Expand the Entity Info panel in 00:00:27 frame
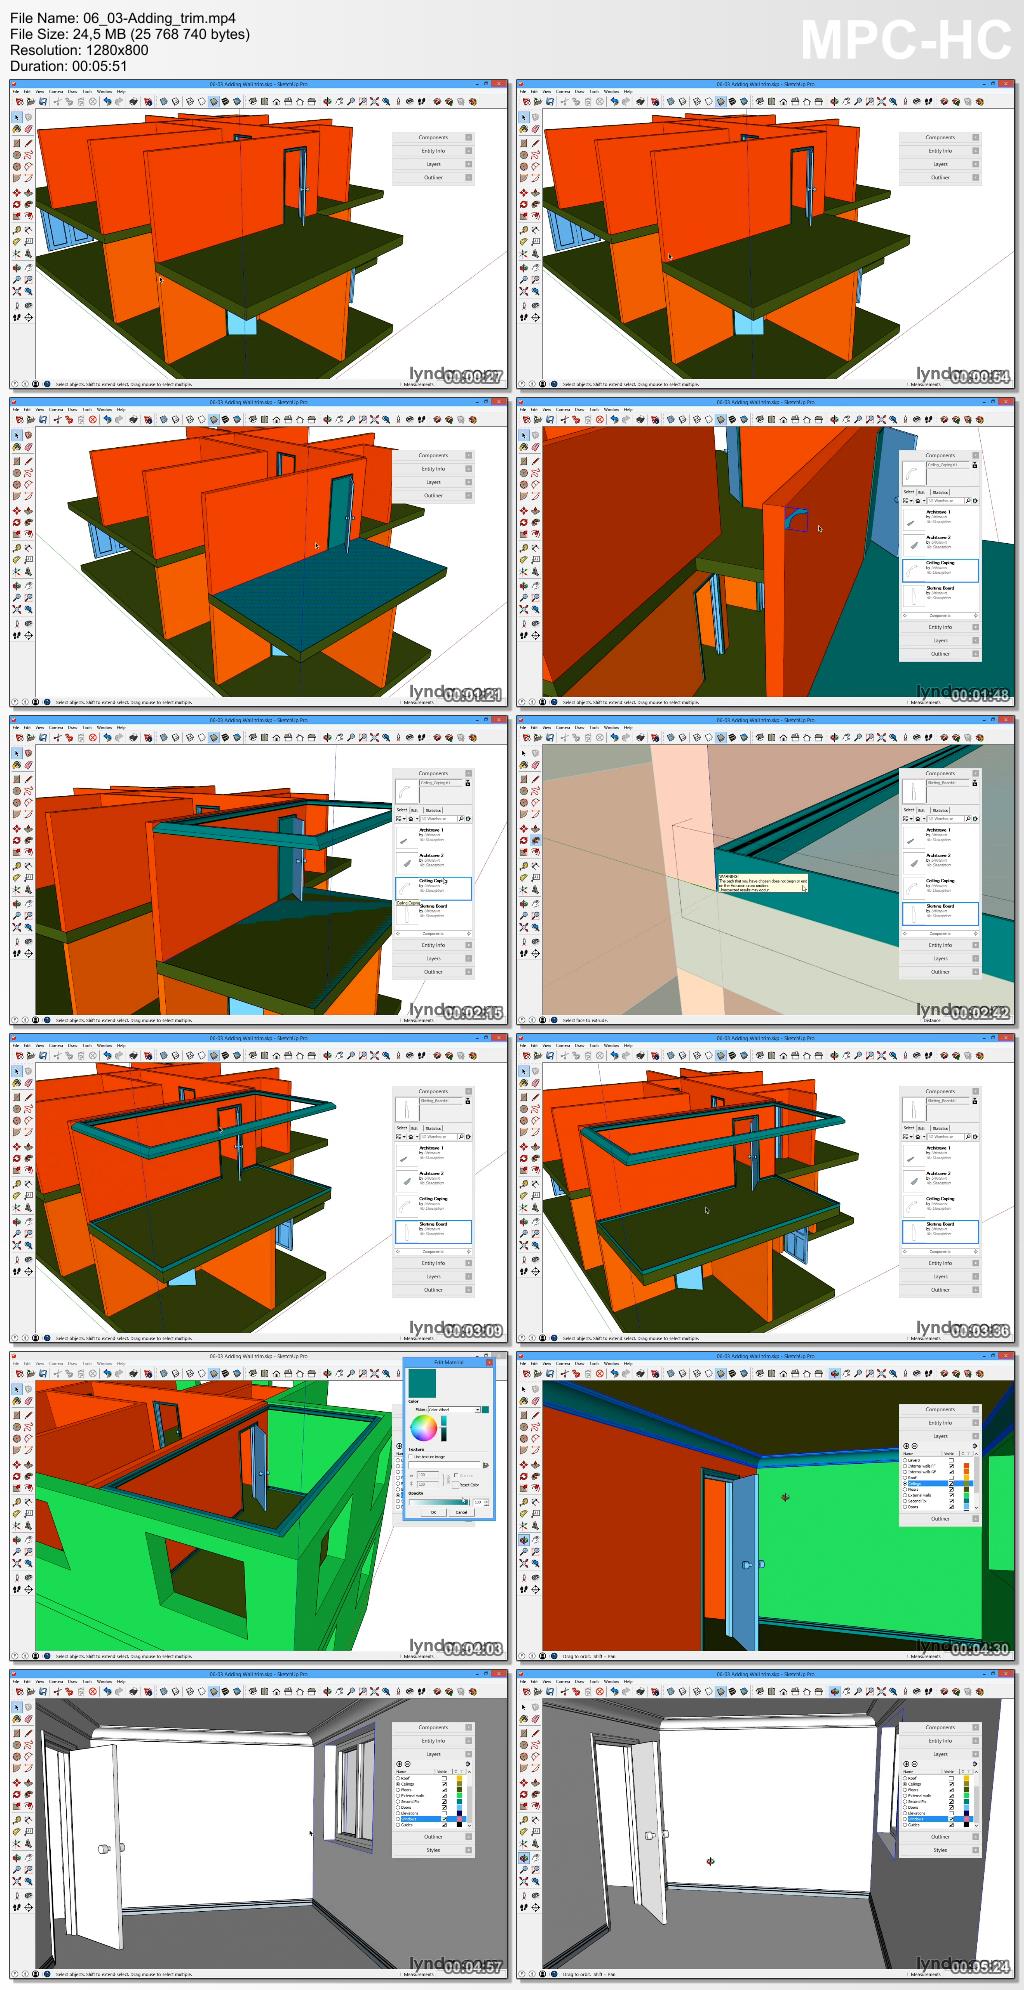This screenshot has height=1990, width=1024. click(468, 151)
